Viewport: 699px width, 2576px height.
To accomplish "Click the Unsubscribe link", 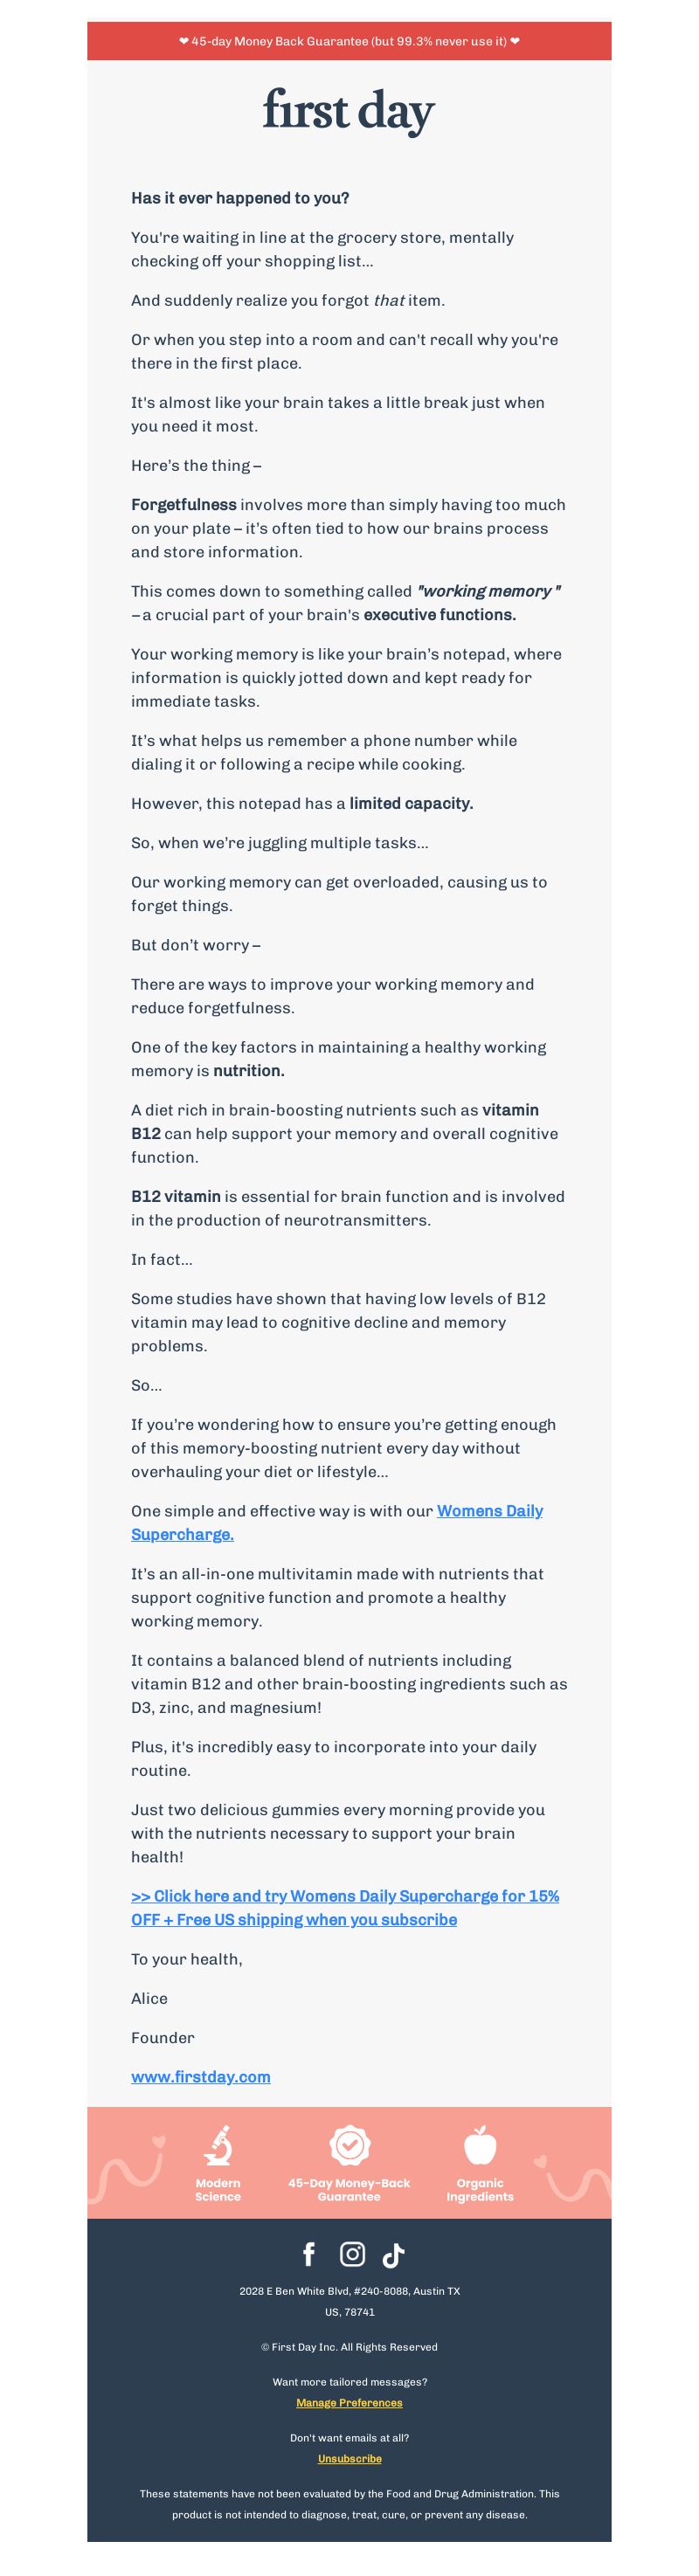I will click(x=349, y=2458).
